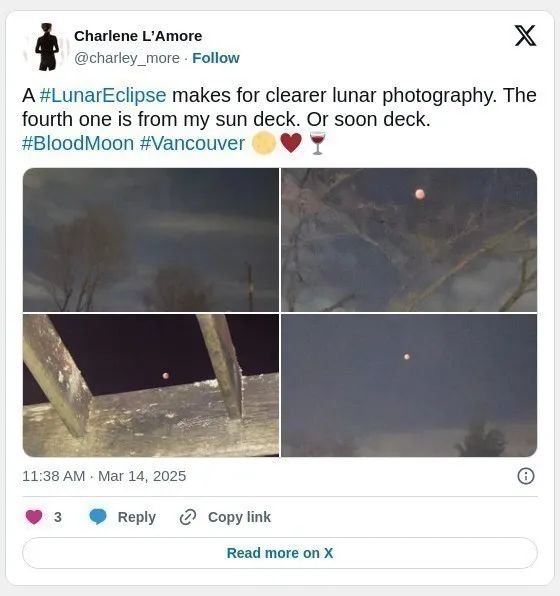
Task: Open first photo with bare trees
Action: tap(151, 240)
